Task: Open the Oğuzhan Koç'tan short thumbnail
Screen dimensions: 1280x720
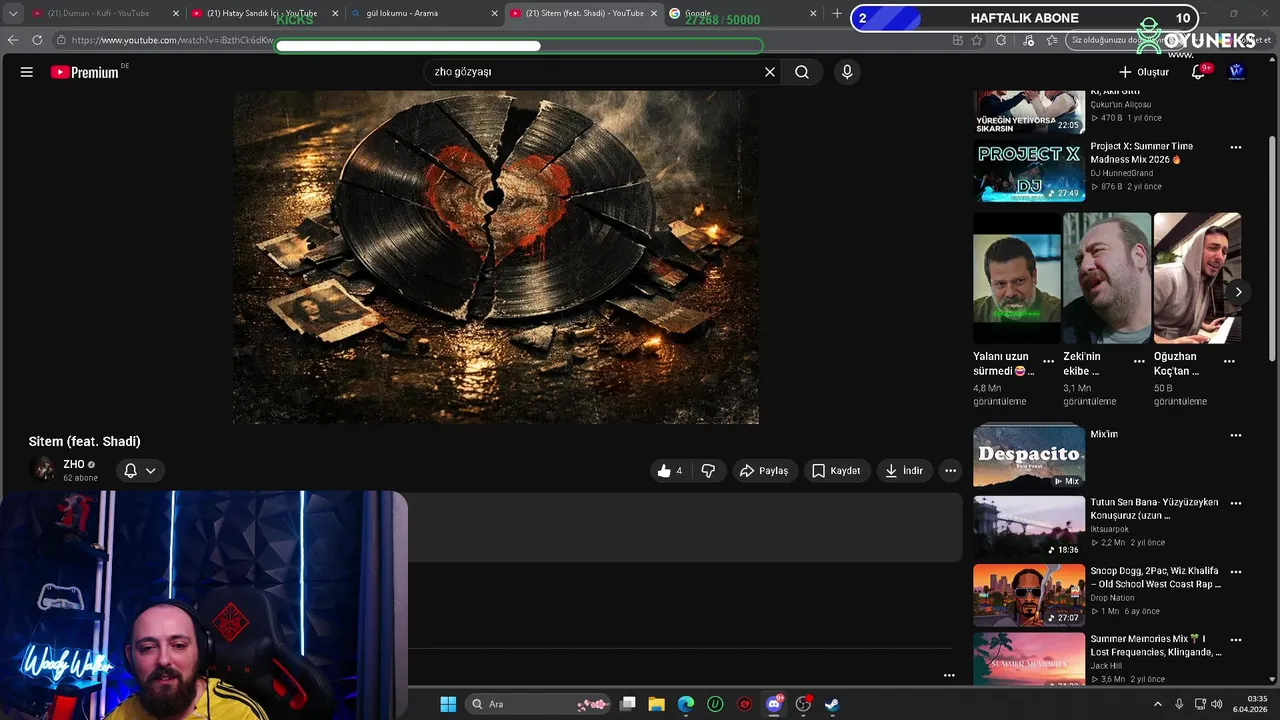Action: point(1197,278)
